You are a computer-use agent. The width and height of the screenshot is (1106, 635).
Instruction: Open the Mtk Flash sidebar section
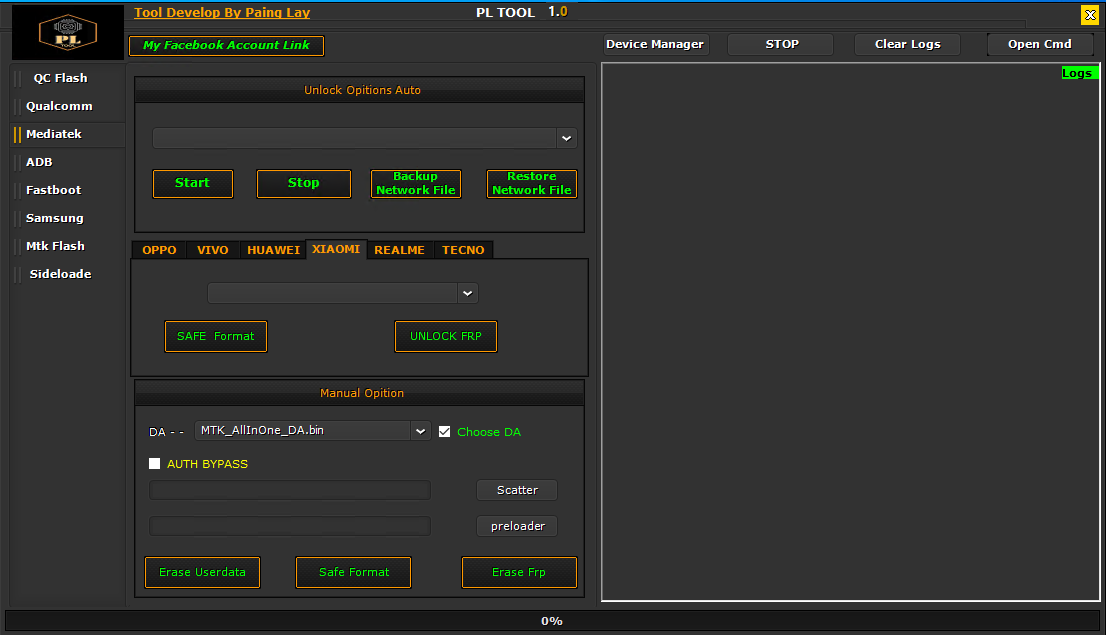pos(55,246)
